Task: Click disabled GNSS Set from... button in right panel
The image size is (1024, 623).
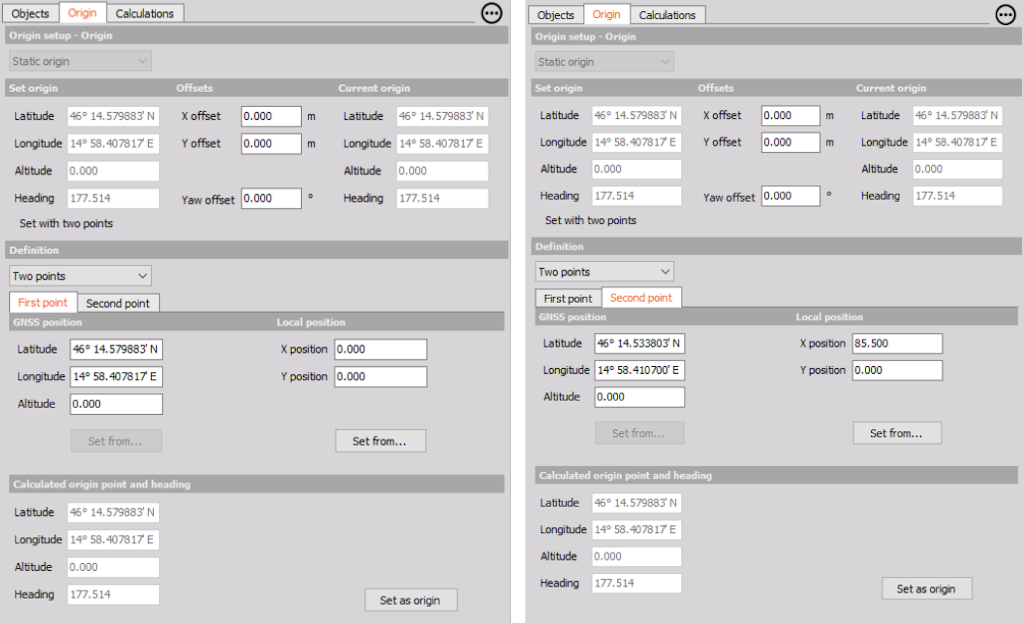Action: tap(639, 433)
